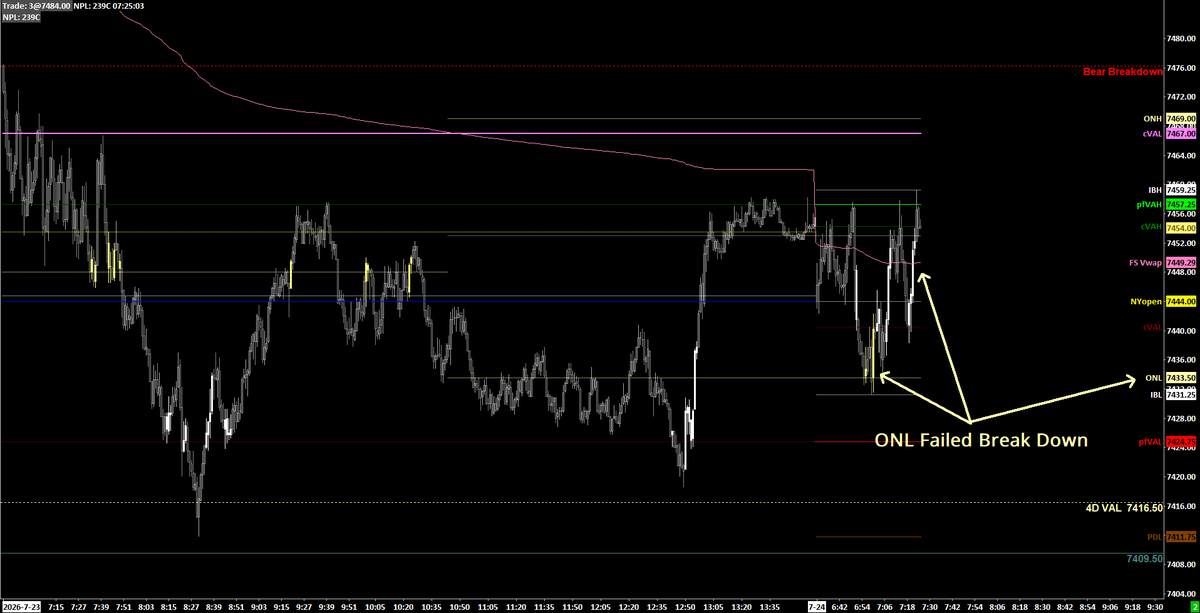The width and height of the screenshot is (1200, 613).
Task: Click the 6:42 time axis label
Action: 841,606
